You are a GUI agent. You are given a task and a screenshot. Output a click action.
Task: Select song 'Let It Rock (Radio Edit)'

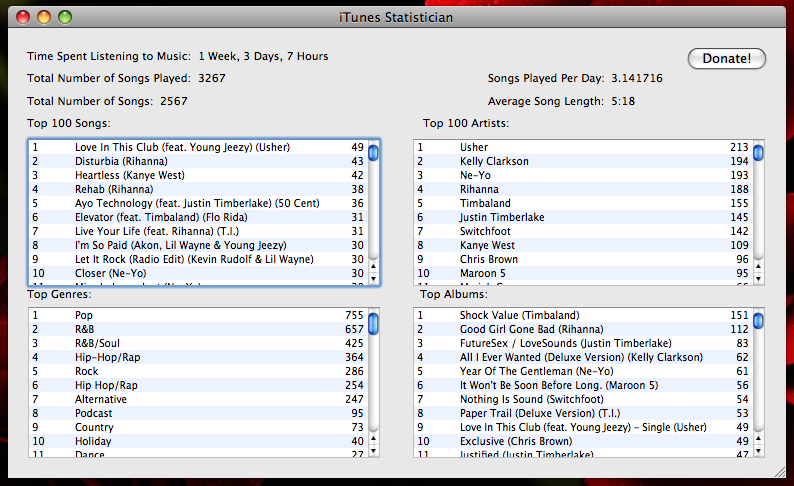198,259
